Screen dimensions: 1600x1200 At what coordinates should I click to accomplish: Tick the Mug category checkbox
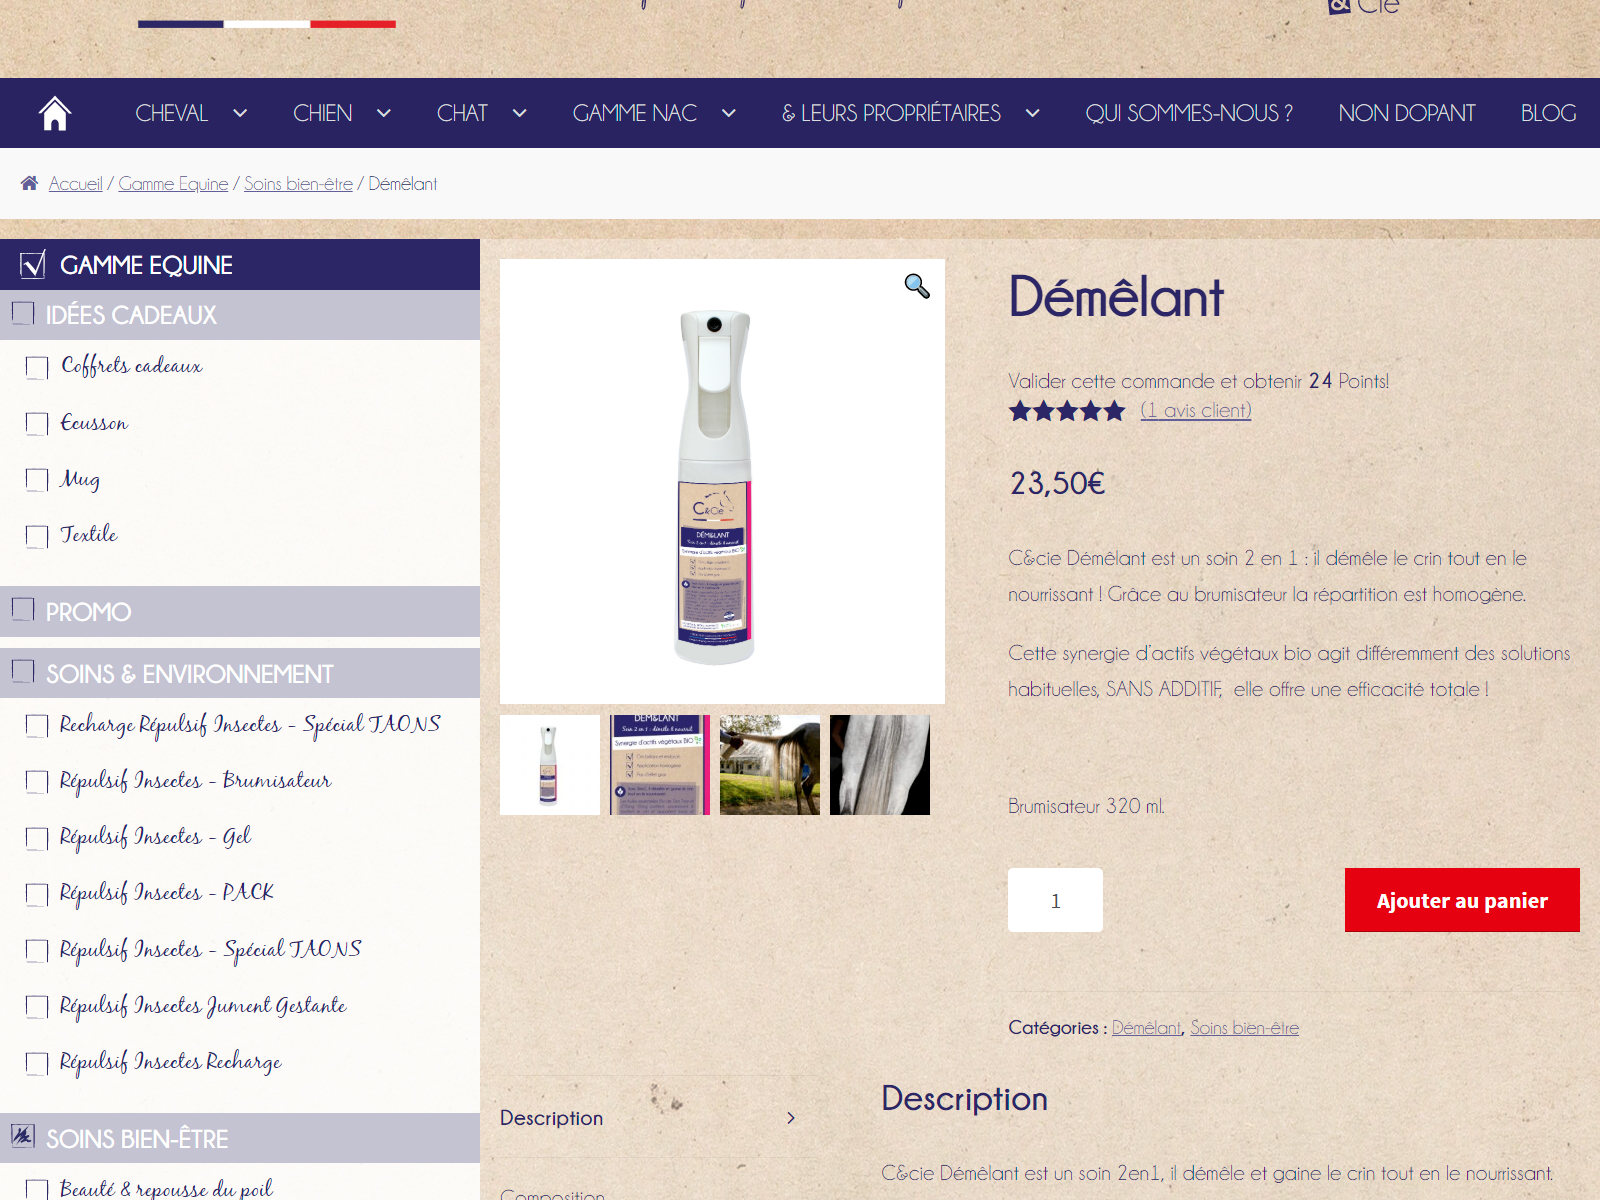tap(37, 480)
